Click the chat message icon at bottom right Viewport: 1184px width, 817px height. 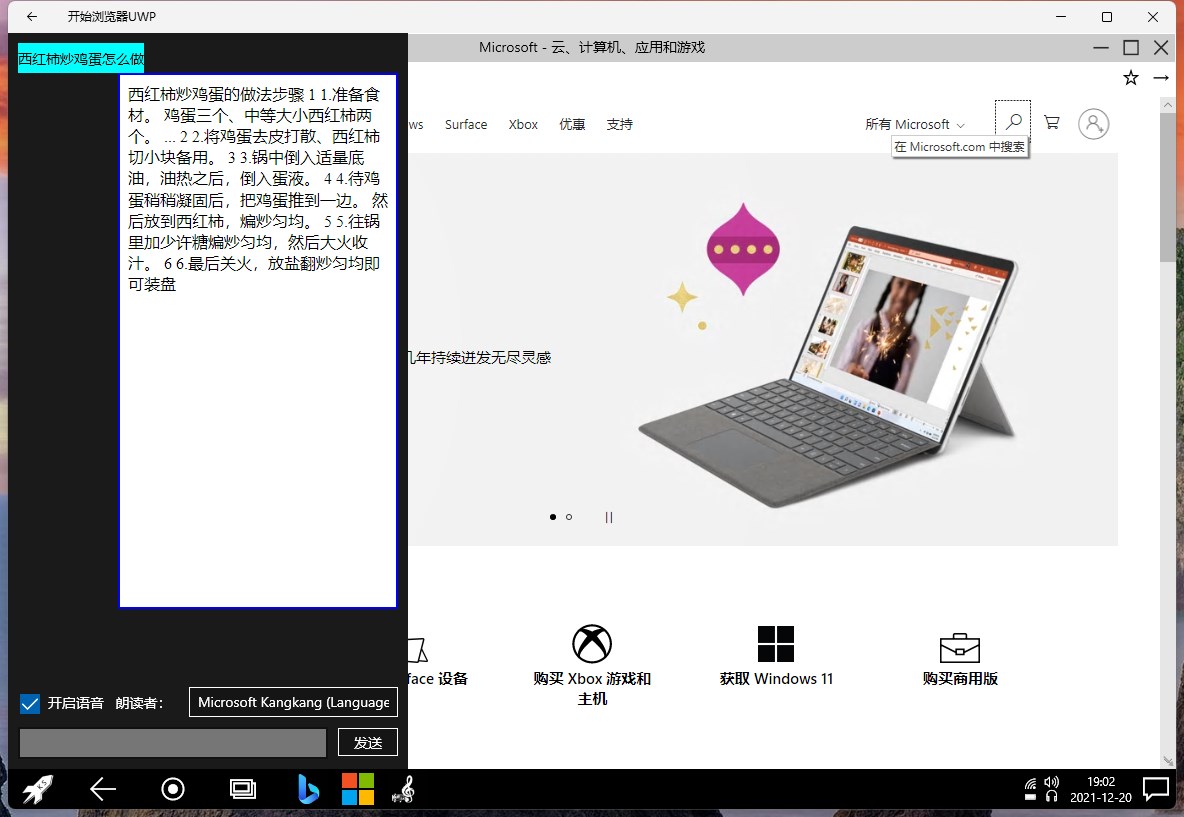[1156, 789]
